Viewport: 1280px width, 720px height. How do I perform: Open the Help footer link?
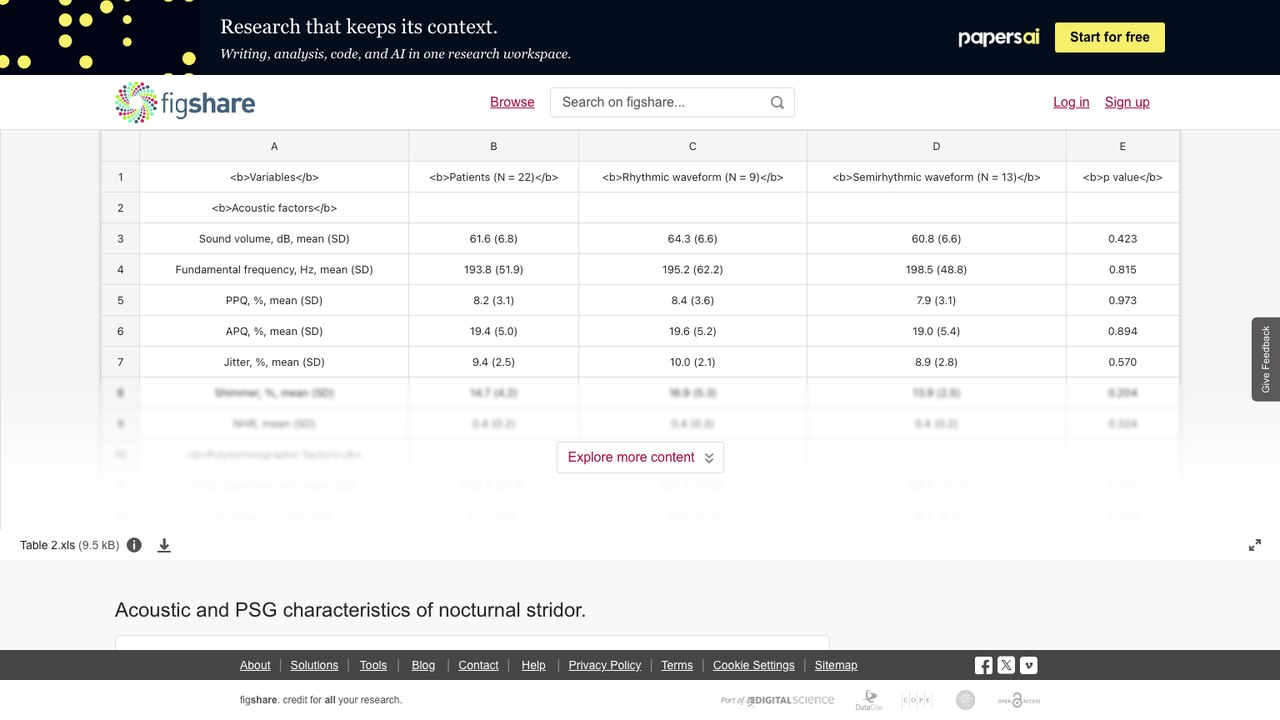point(534,665)
